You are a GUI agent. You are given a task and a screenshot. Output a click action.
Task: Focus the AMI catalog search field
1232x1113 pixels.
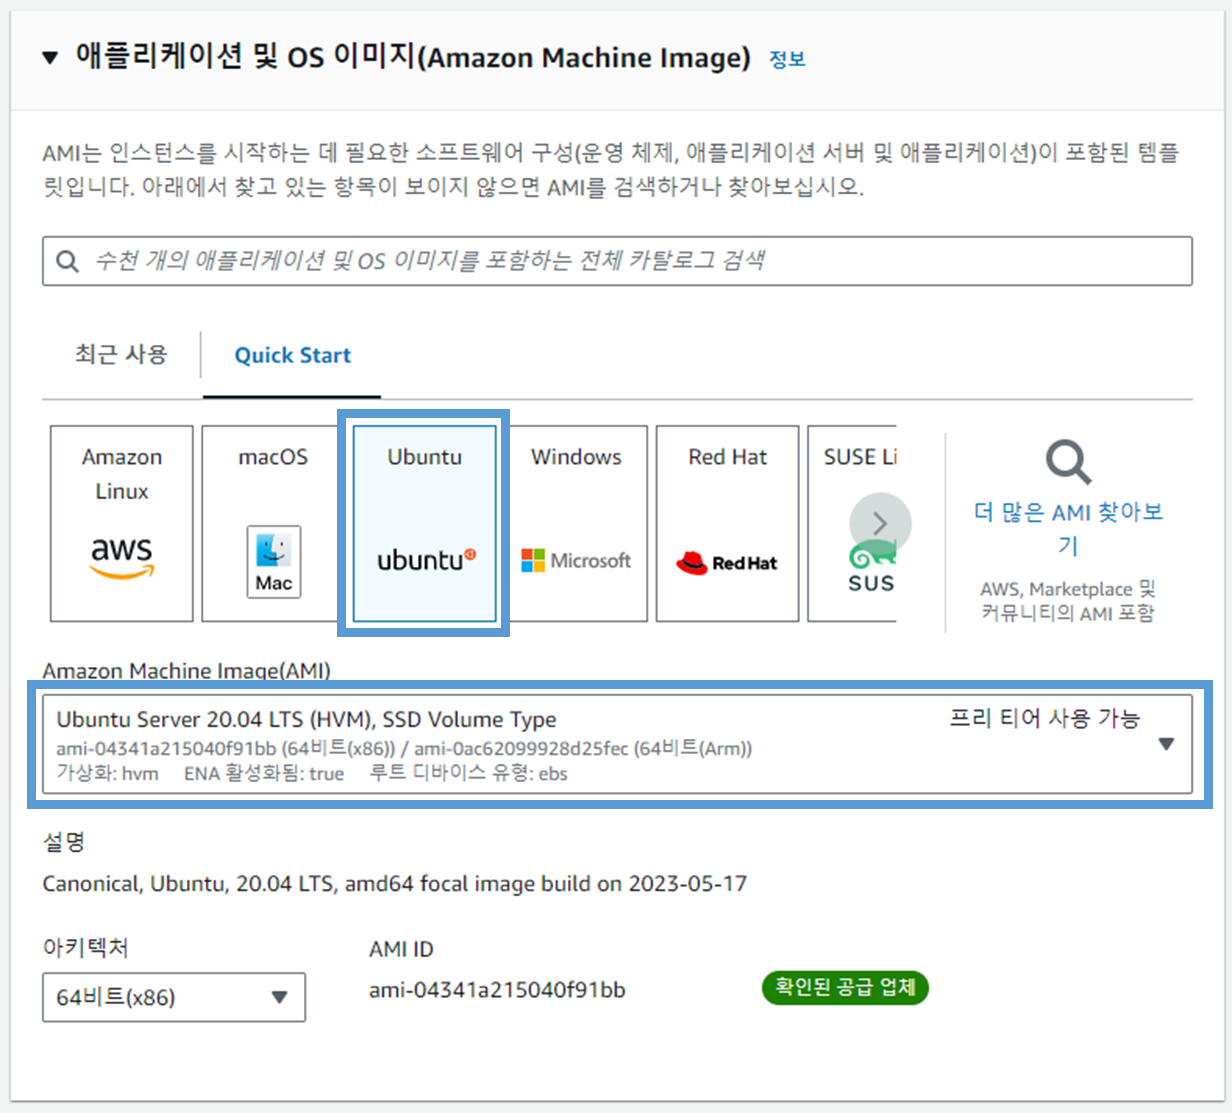[617, 261]
